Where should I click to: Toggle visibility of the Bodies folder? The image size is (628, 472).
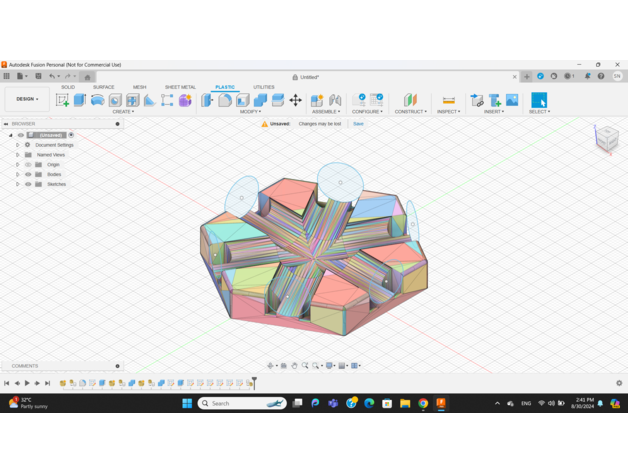(x=28, y=174)
